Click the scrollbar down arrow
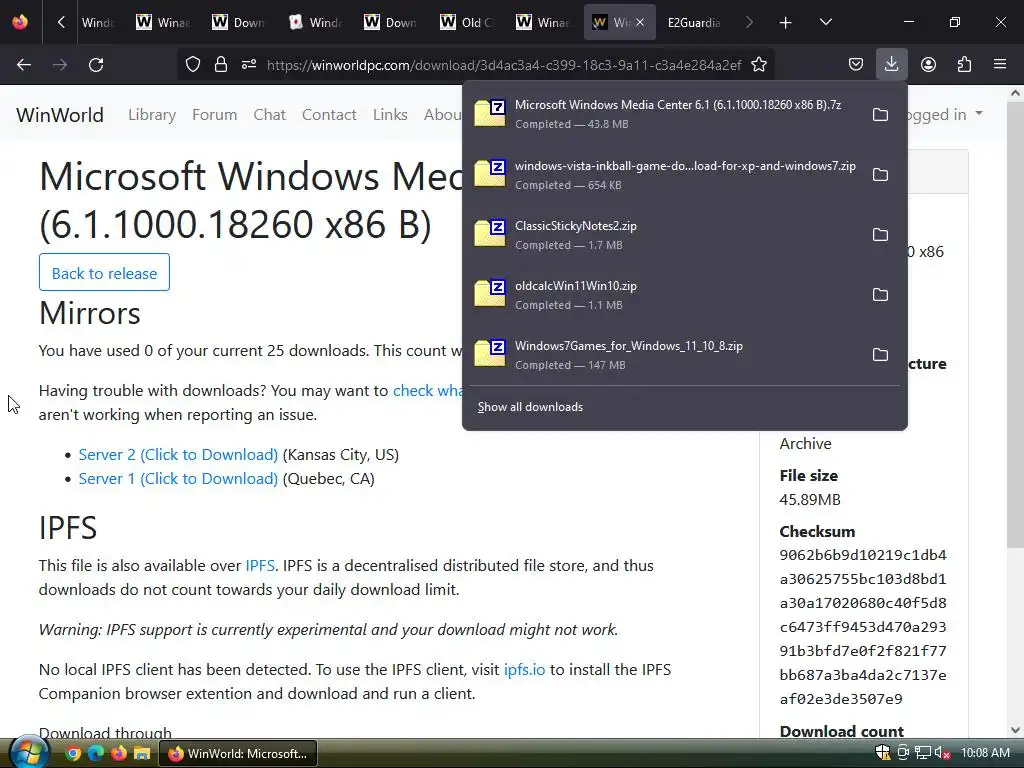The height and width of the screenshot is (768, 1024). pos(1016,730)
